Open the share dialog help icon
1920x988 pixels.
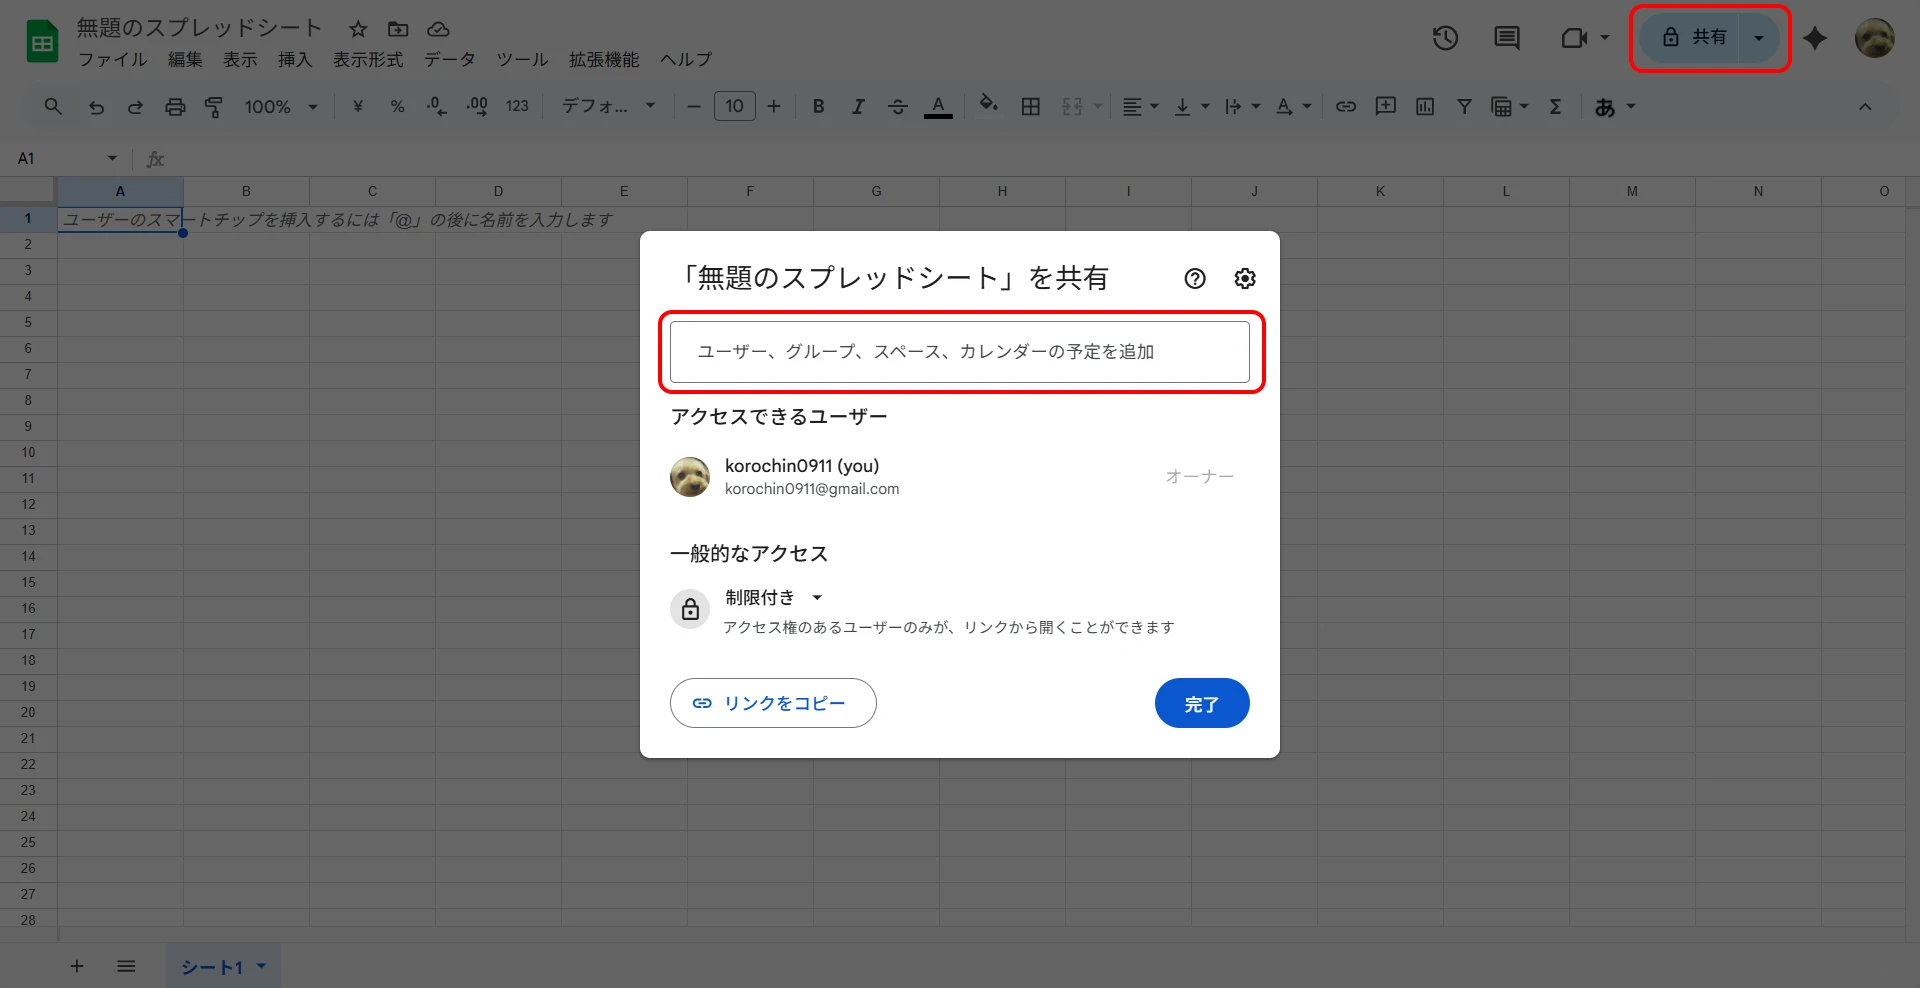pyautogui.click(x=1195, y=279)
